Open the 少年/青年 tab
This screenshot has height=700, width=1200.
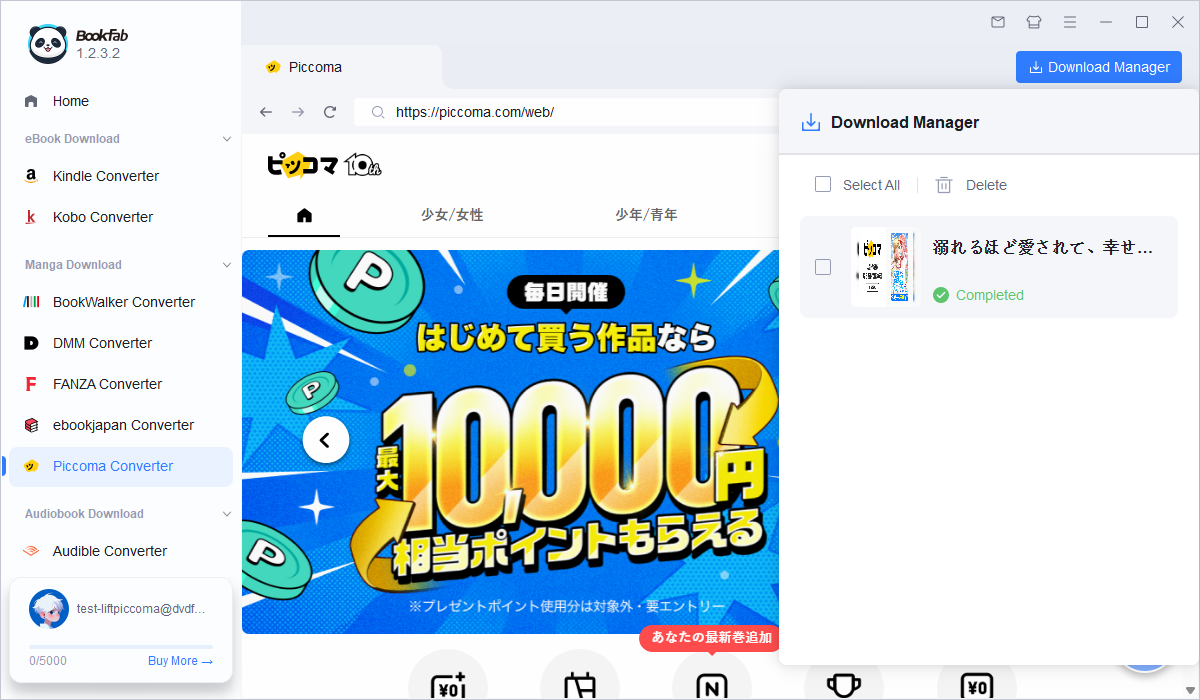(x=646, y=215)
